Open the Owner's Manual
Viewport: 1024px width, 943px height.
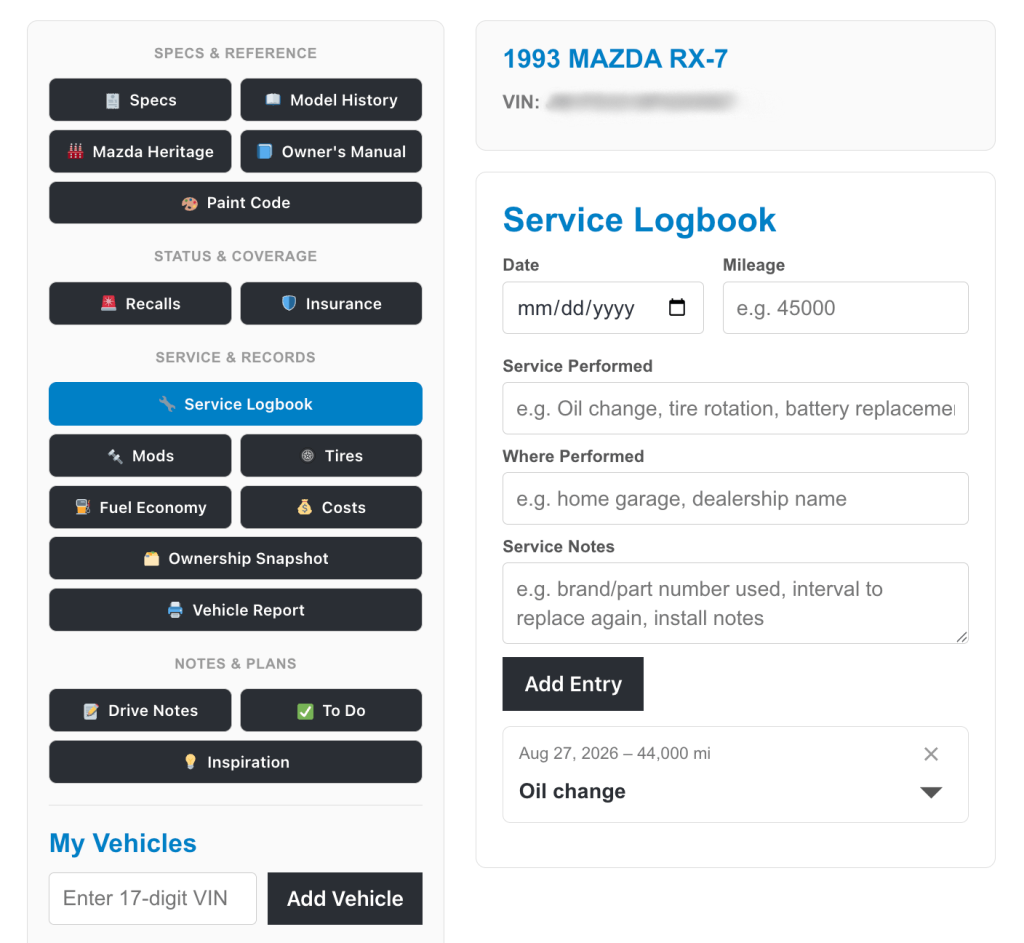(x=331, y=152)
